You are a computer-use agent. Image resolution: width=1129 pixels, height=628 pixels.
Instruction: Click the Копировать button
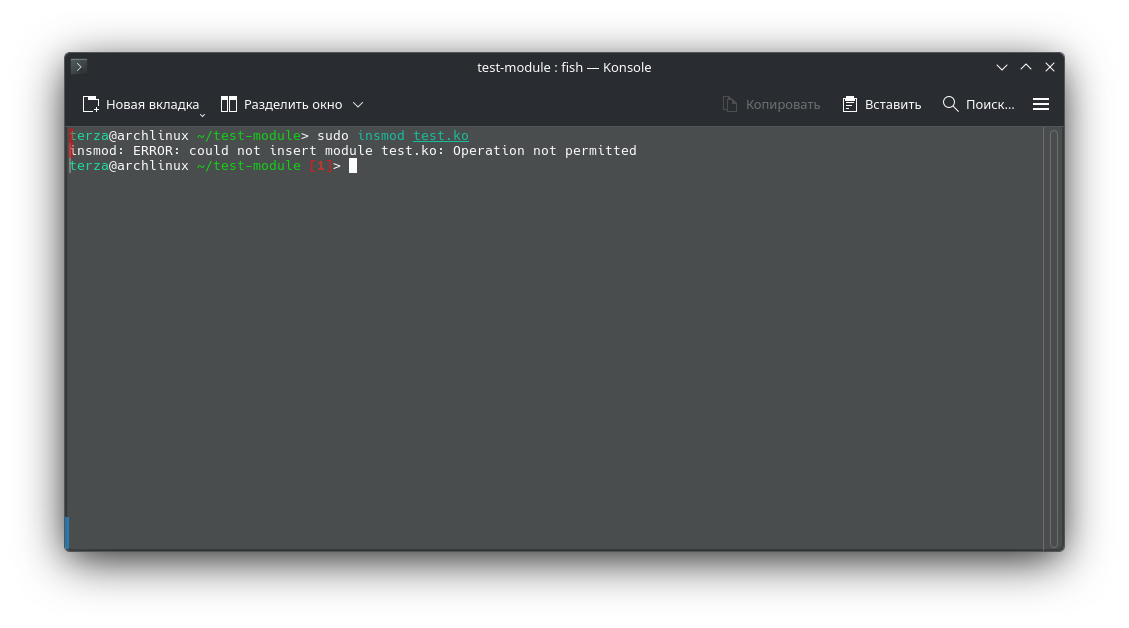pos(771,104)
